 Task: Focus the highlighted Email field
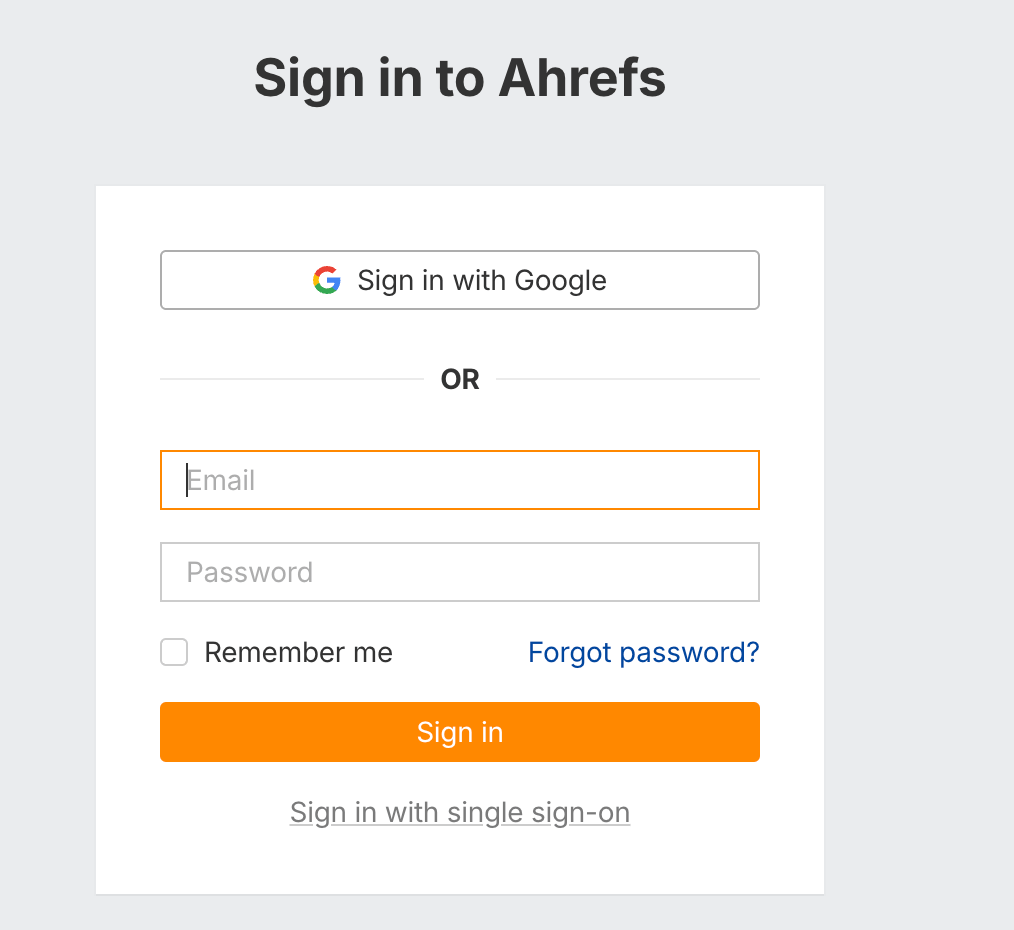[x=460, y=480]
